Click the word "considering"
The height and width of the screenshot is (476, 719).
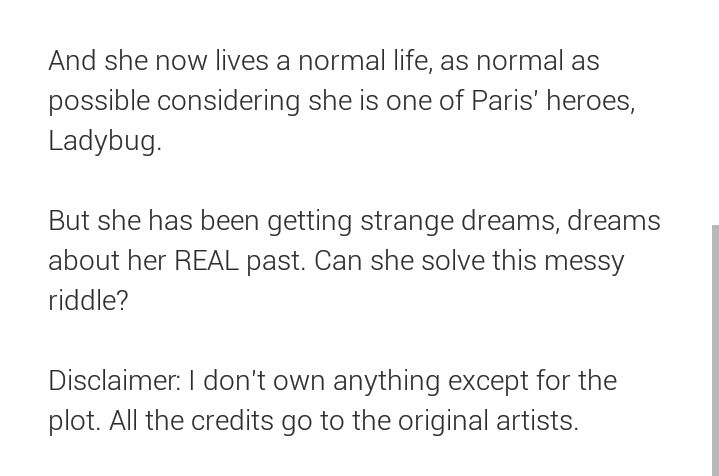[x=228, y=102]
